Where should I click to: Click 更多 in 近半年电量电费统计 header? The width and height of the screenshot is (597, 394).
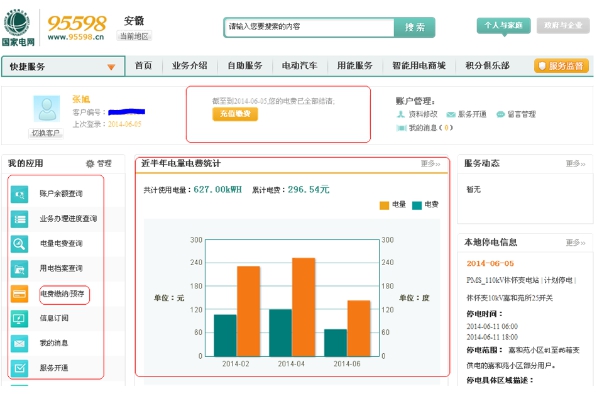click(430, 164)
